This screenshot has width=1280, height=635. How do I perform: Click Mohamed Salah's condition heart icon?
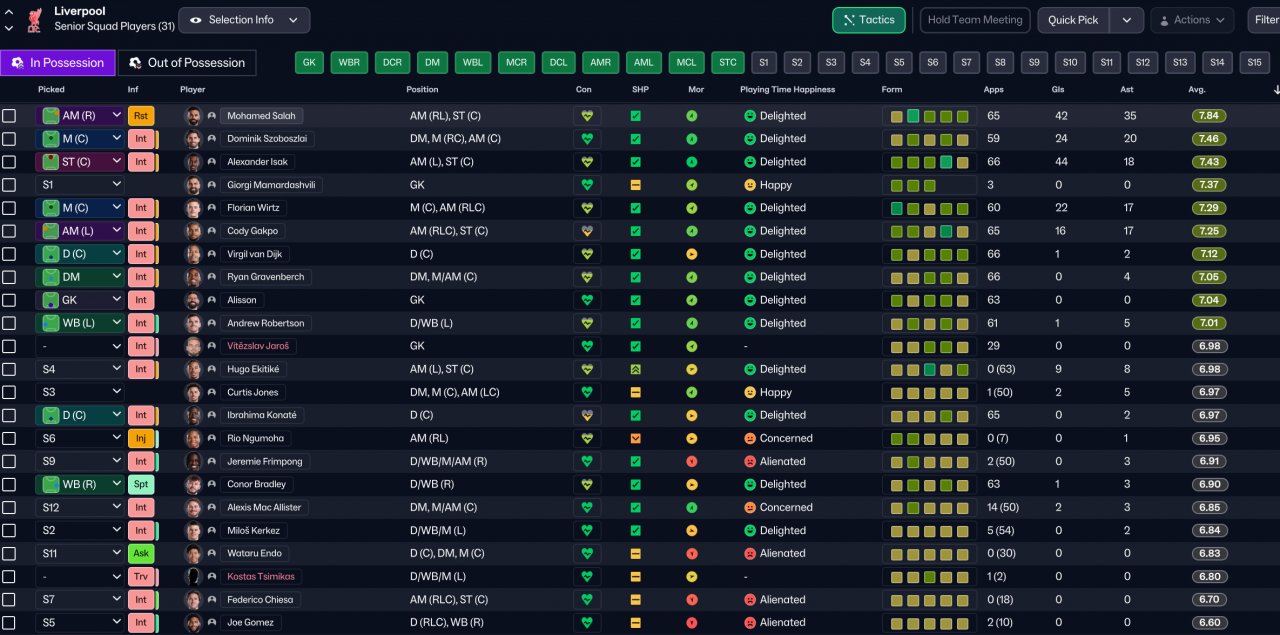pyautogui.click(x=587, y=116)
